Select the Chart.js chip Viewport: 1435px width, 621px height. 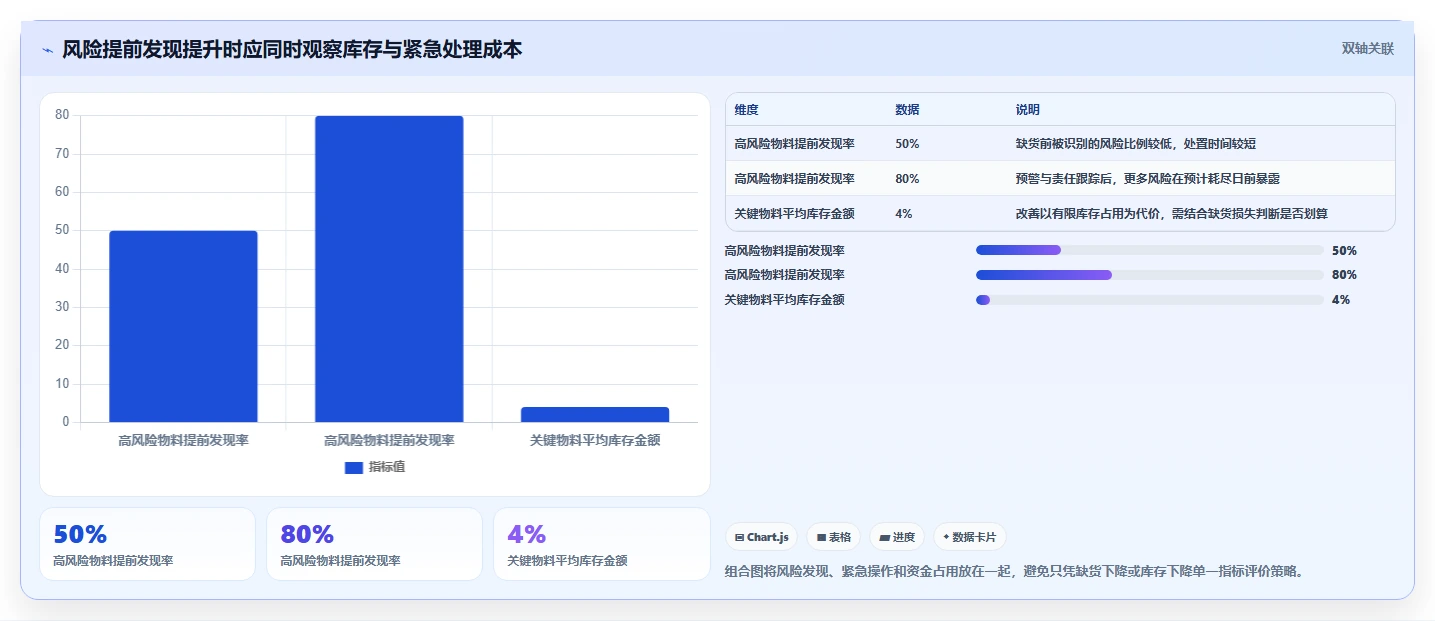pyautogui.click(x=762, y=537)
